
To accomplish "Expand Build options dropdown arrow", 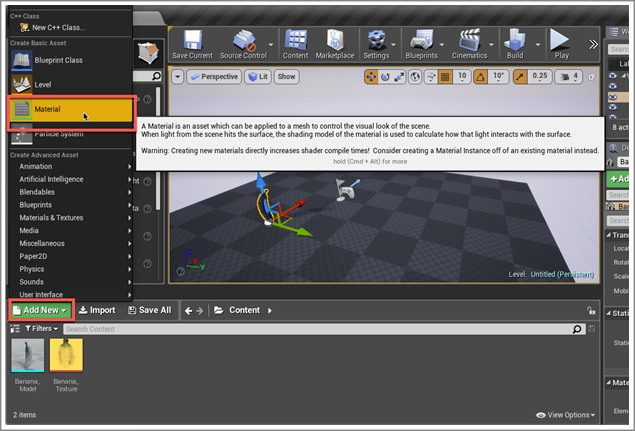I will pyautogui.click(x=538, y=45).
